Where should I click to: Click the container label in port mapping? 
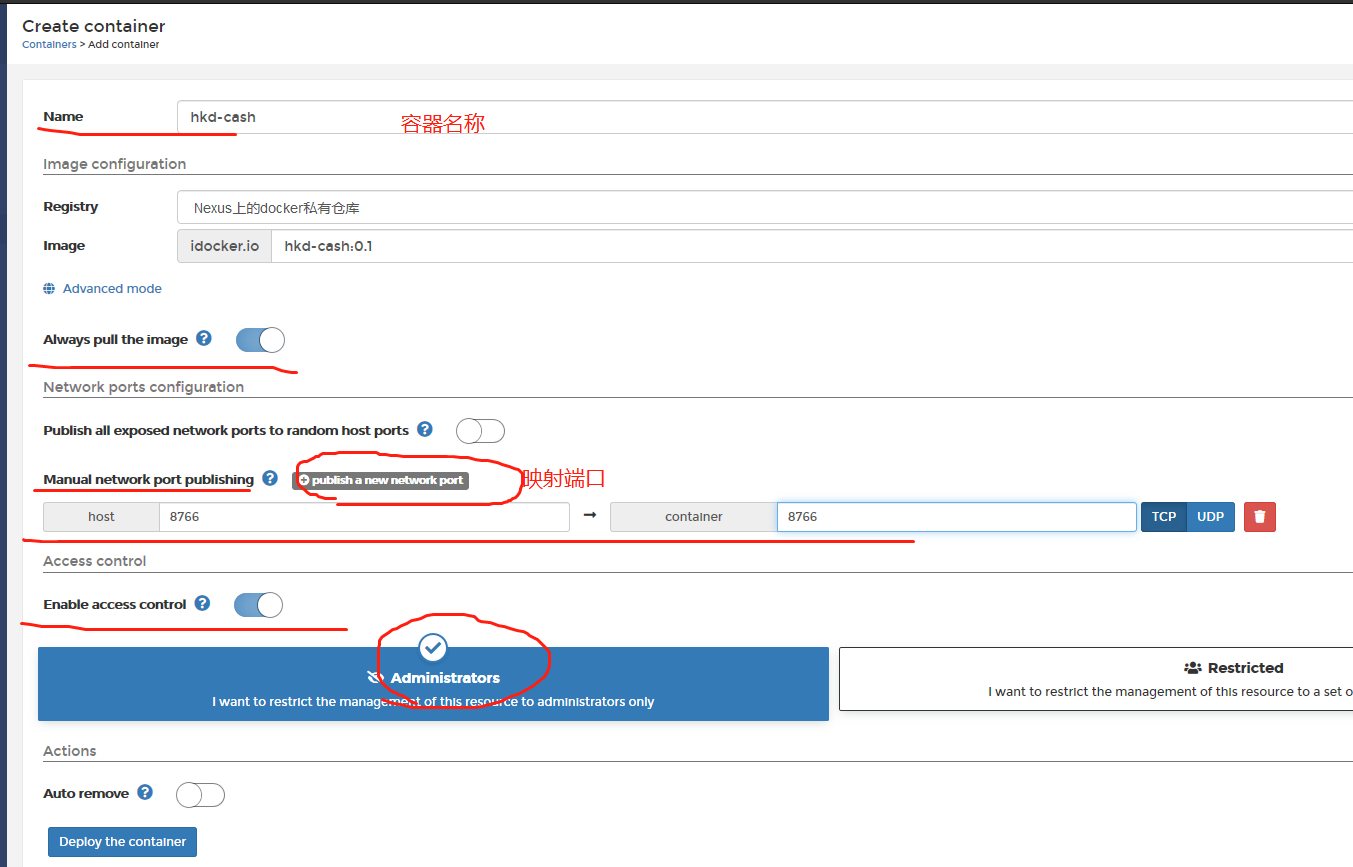tap(693, 517)
